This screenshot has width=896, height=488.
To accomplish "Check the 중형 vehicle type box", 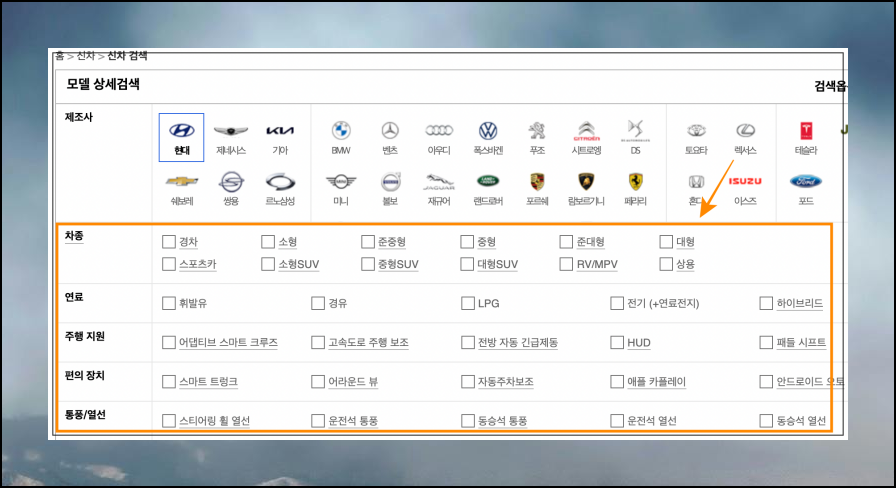I will coord(467,242).
